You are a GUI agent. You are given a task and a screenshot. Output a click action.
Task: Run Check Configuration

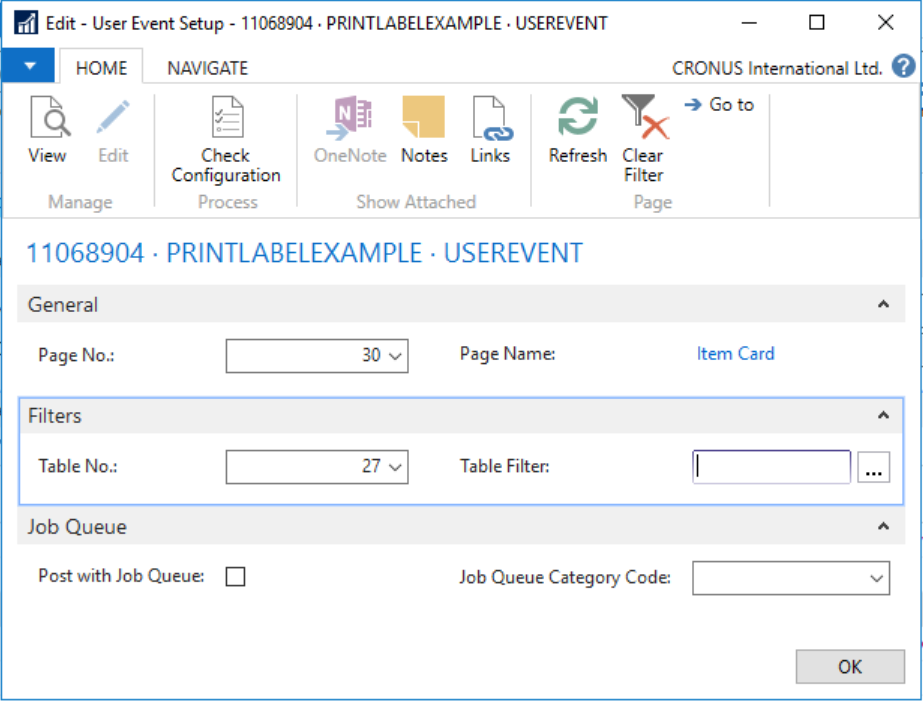[x=226, y=140]
